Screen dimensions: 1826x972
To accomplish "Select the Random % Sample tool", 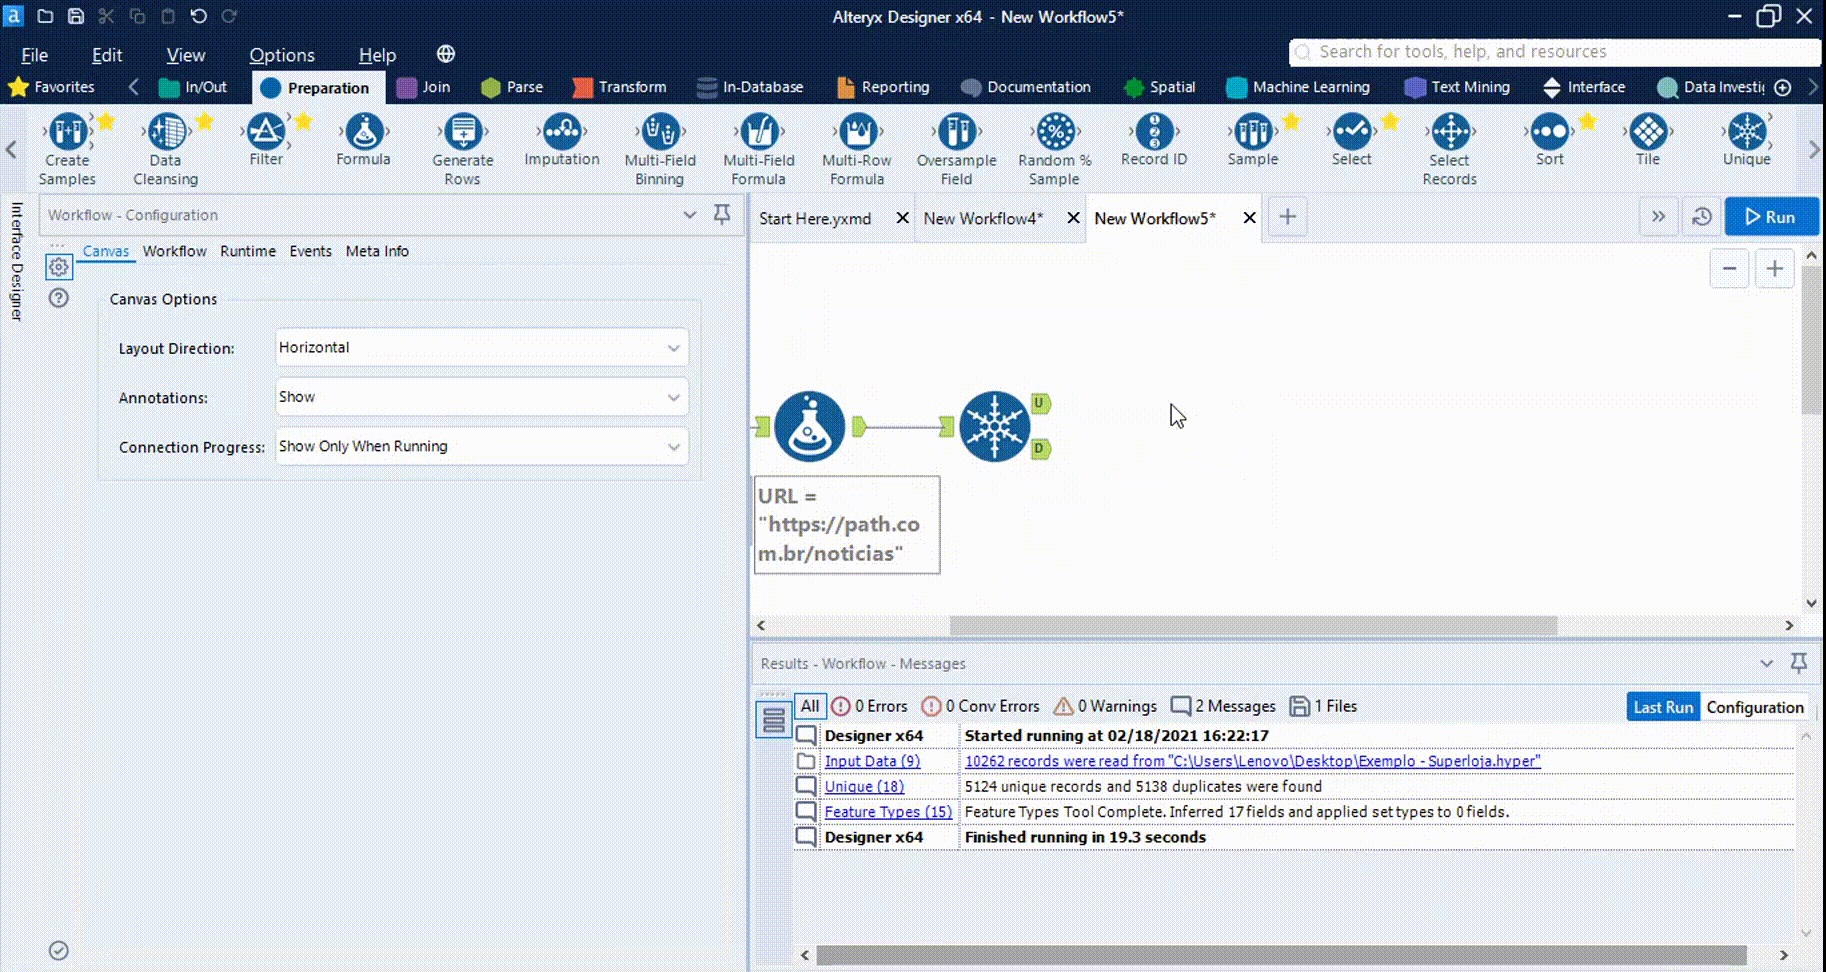I will [1055, 149].
